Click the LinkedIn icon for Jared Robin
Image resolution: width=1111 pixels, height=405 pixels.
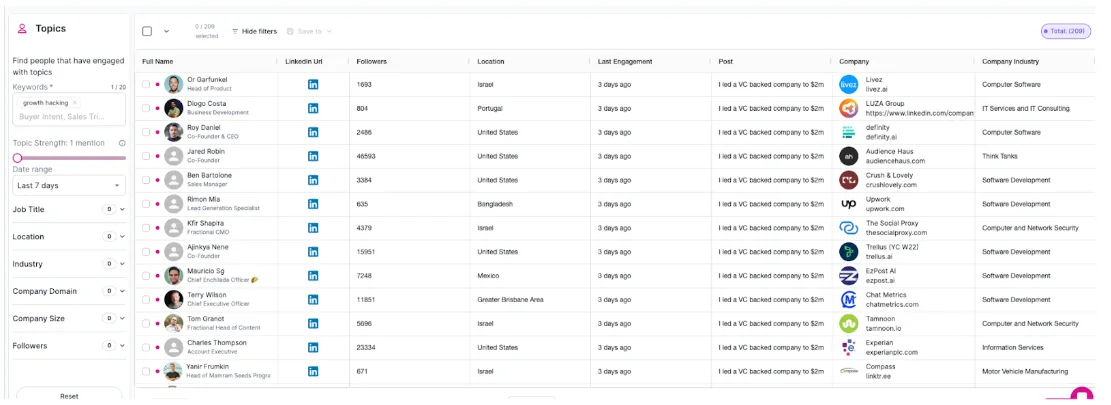(x=313, y=156)
